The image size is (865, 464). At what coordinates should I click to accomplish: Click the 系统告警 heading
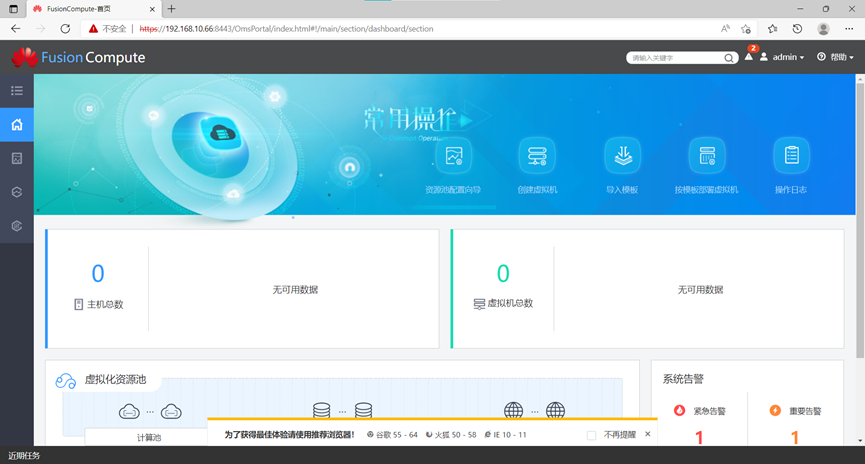tap(683, 379)
